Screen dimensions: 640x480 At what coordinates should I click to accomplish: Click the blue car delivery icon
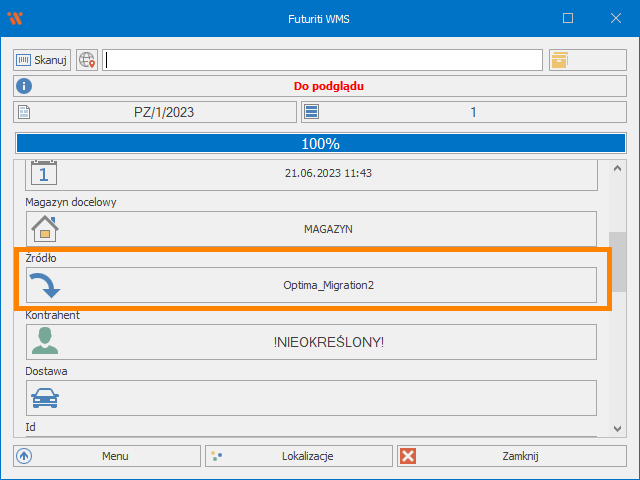click(x=45, y=397)
